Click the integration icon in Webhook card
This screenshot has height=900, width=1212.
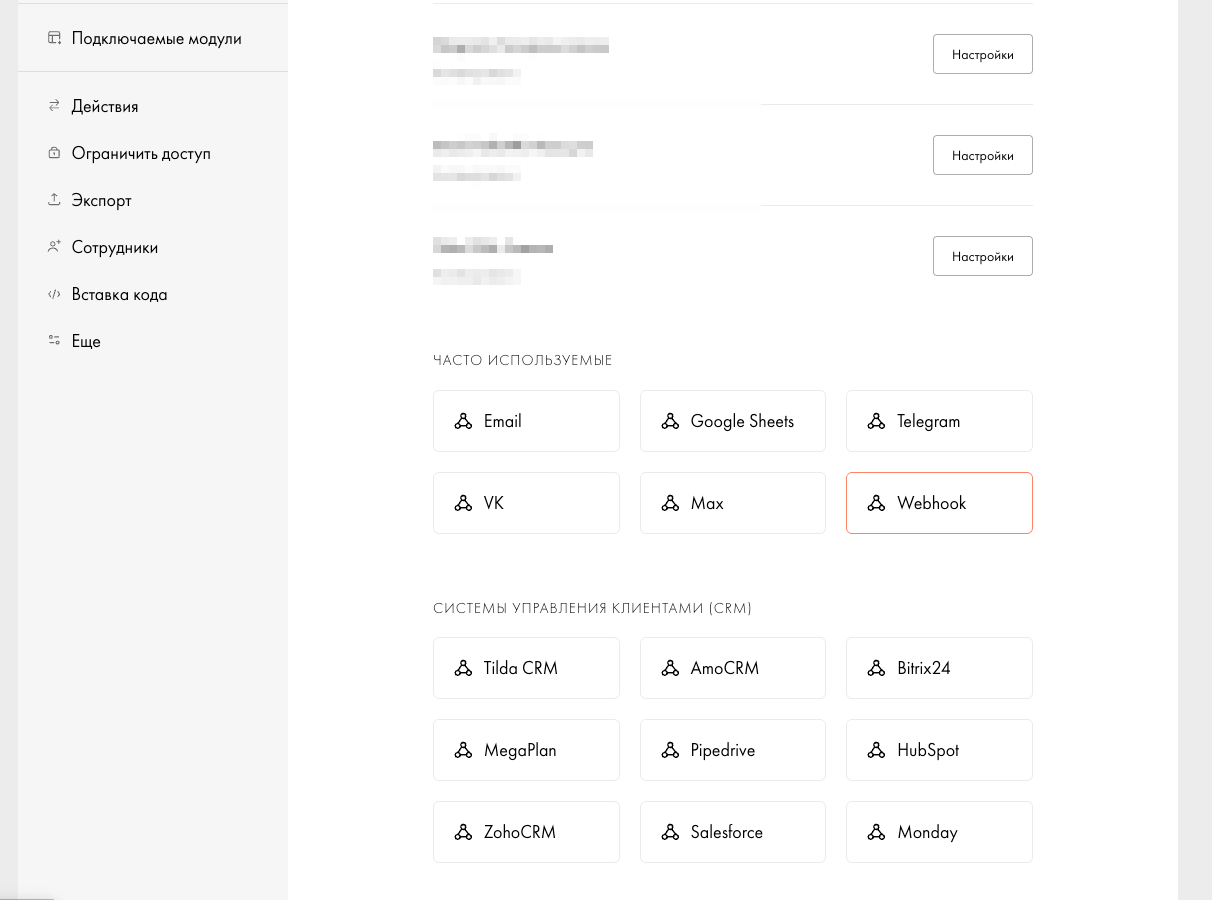pos(876,504)
